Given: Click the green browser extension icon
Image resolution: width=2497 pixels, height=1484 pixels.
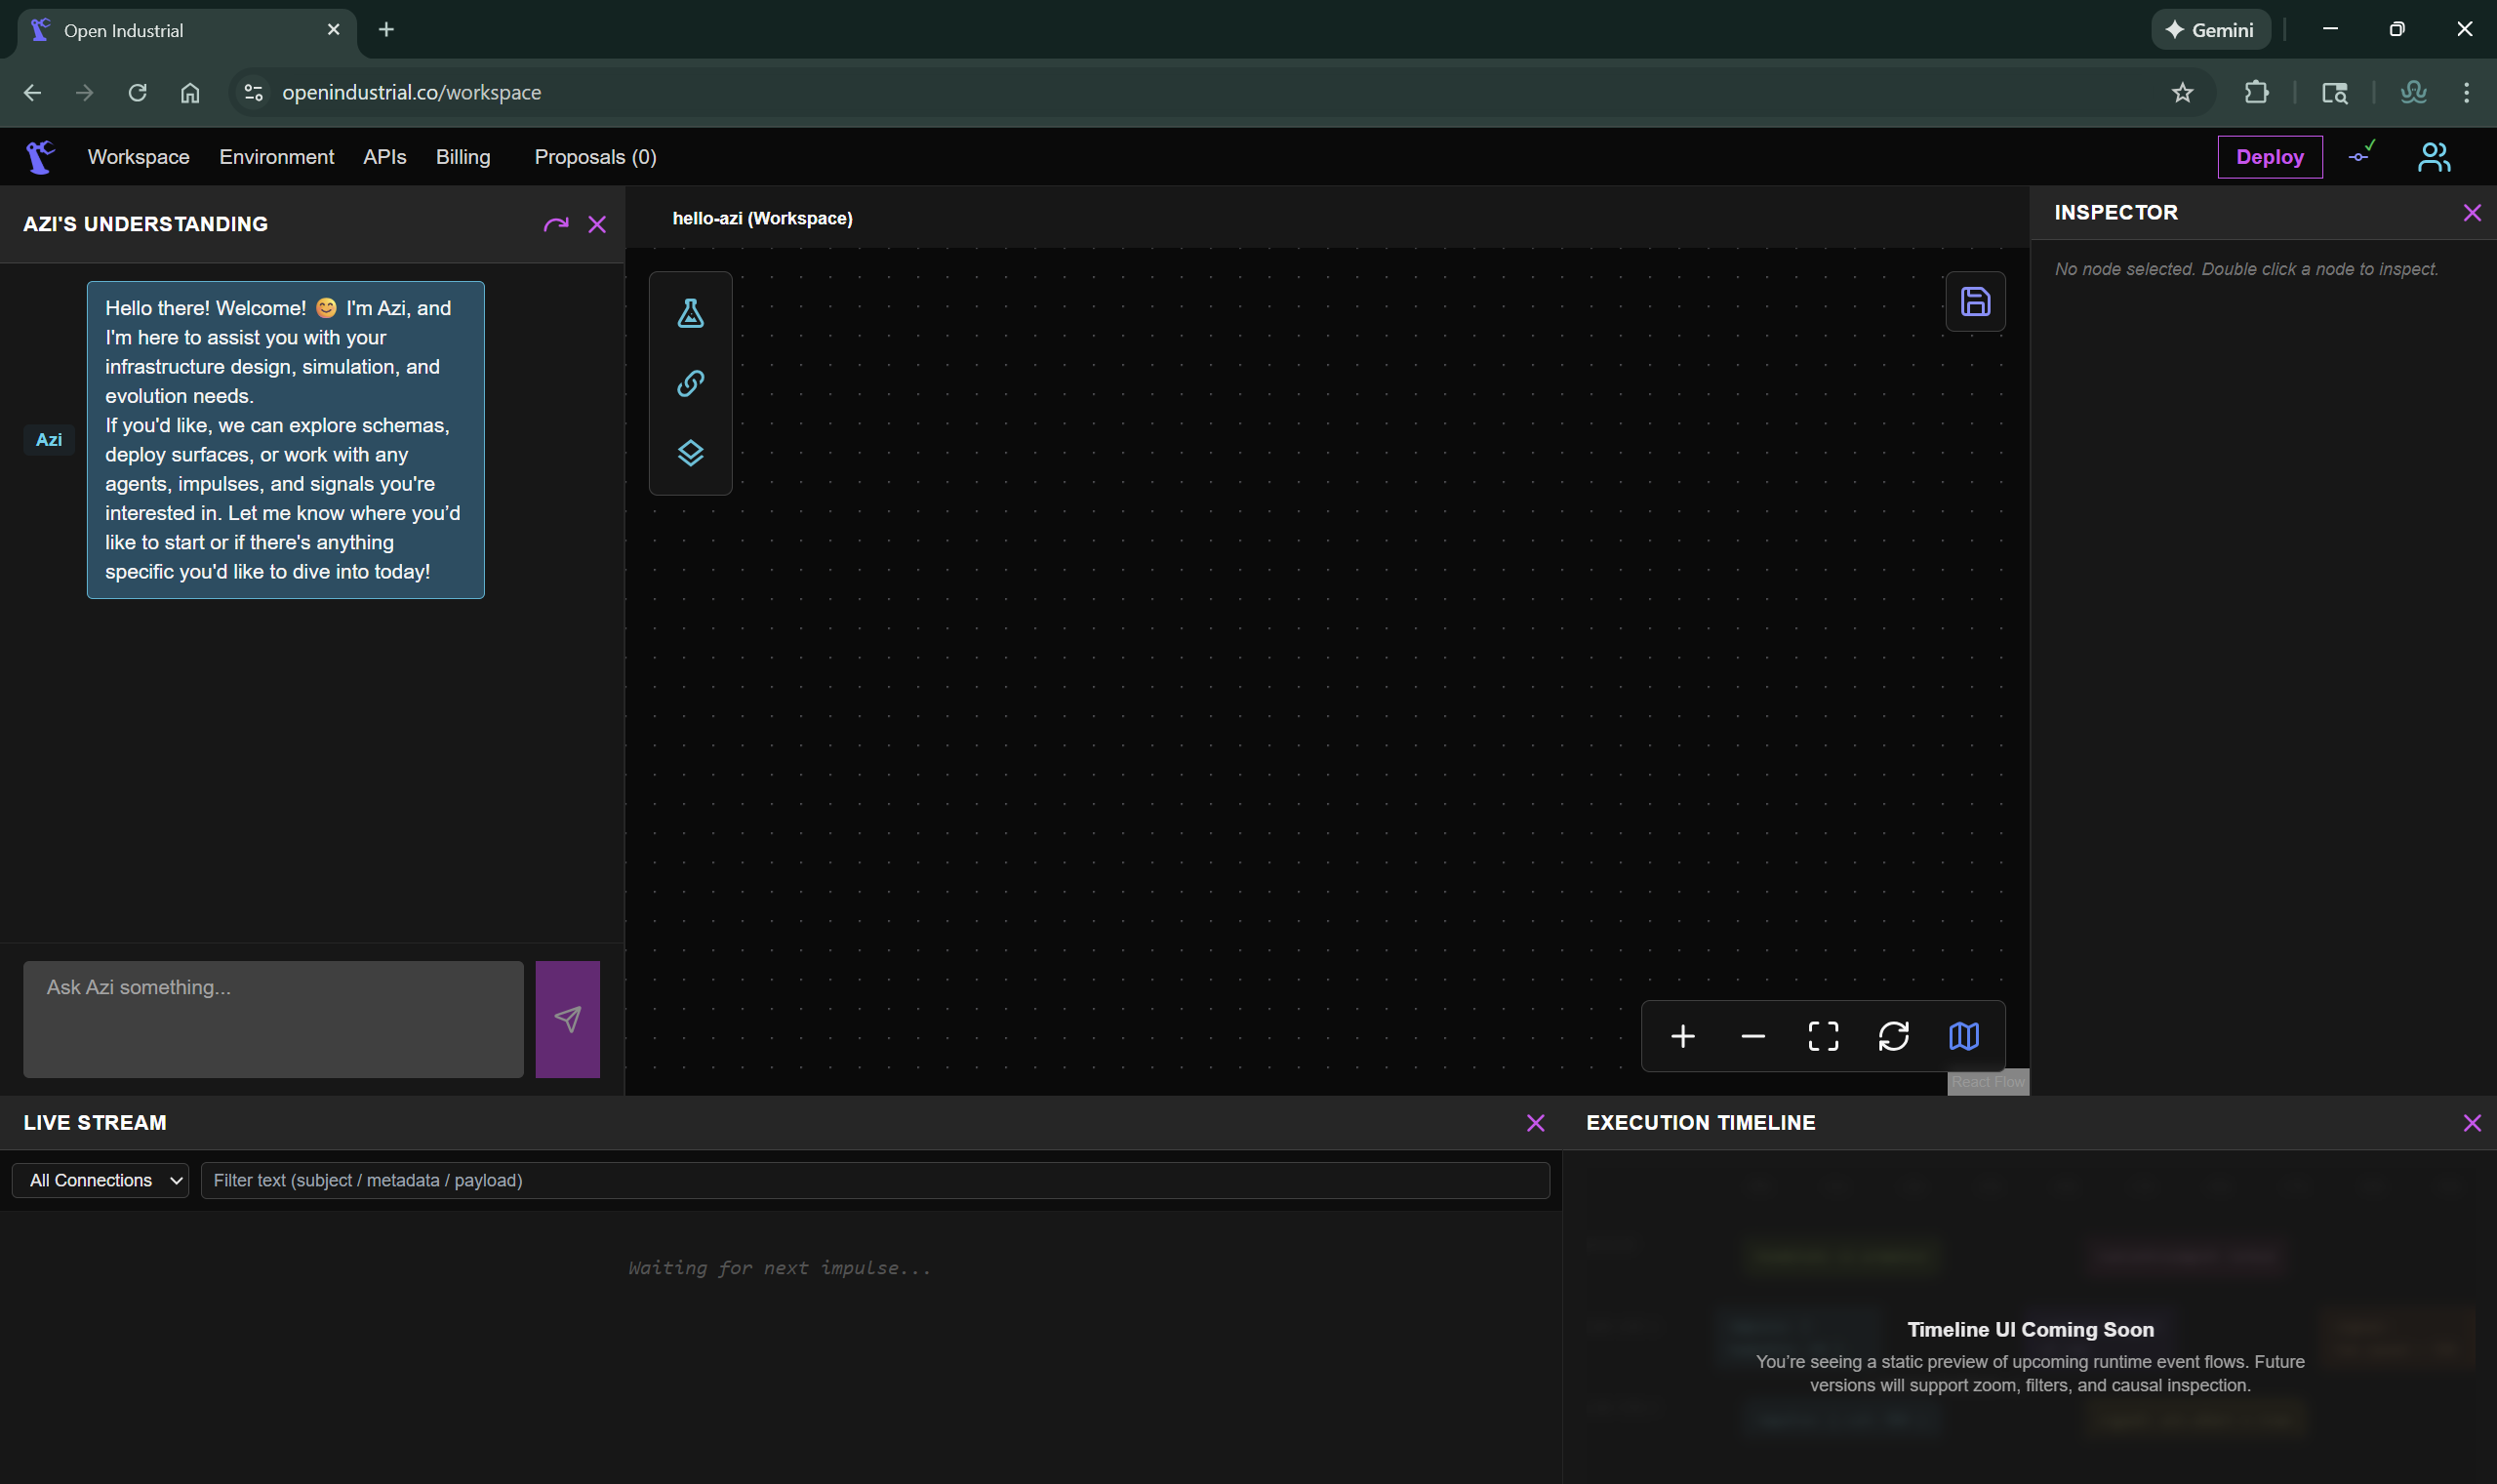Looking at the screenshot, I should click(2413, 93).
